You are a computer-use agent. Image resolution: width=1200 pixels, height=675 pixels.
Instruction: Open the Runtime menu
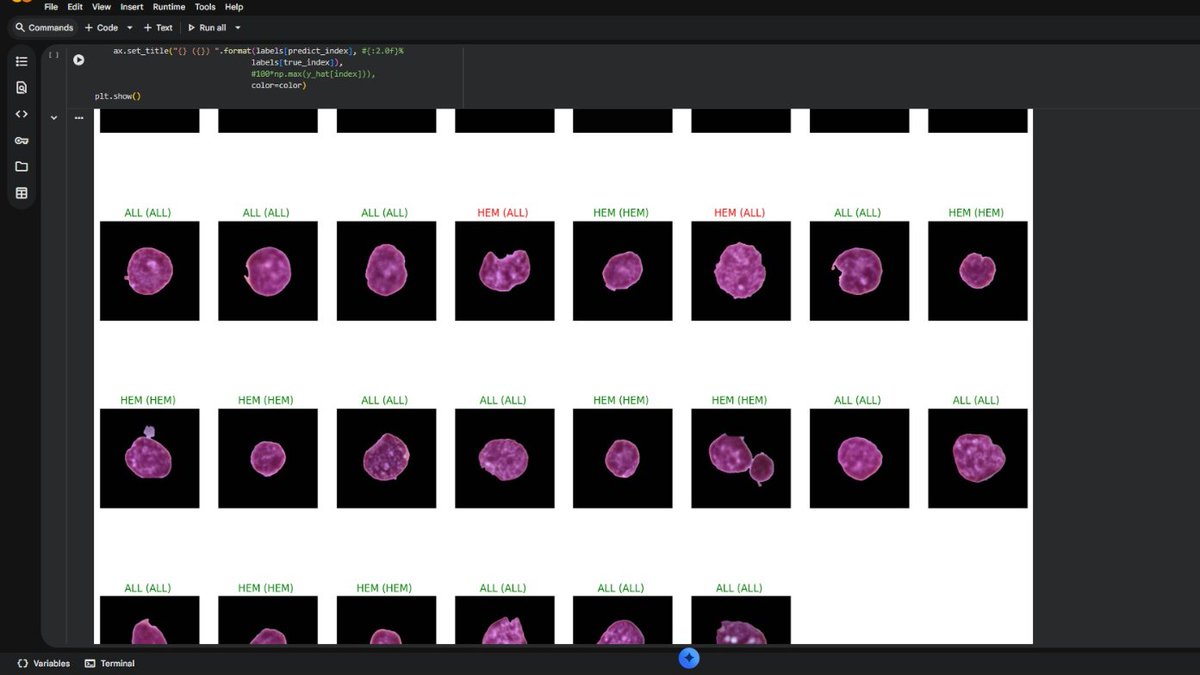pos(169,7)
